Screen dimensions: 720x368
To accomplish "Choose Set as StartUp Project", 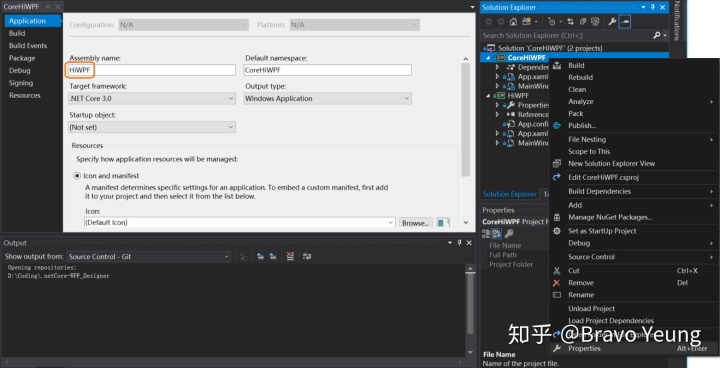I will coord(602,231).
